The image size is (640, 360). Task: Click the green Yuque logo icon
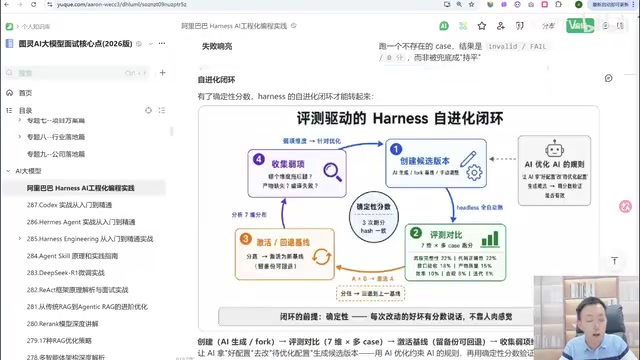(x=9, y=27)
